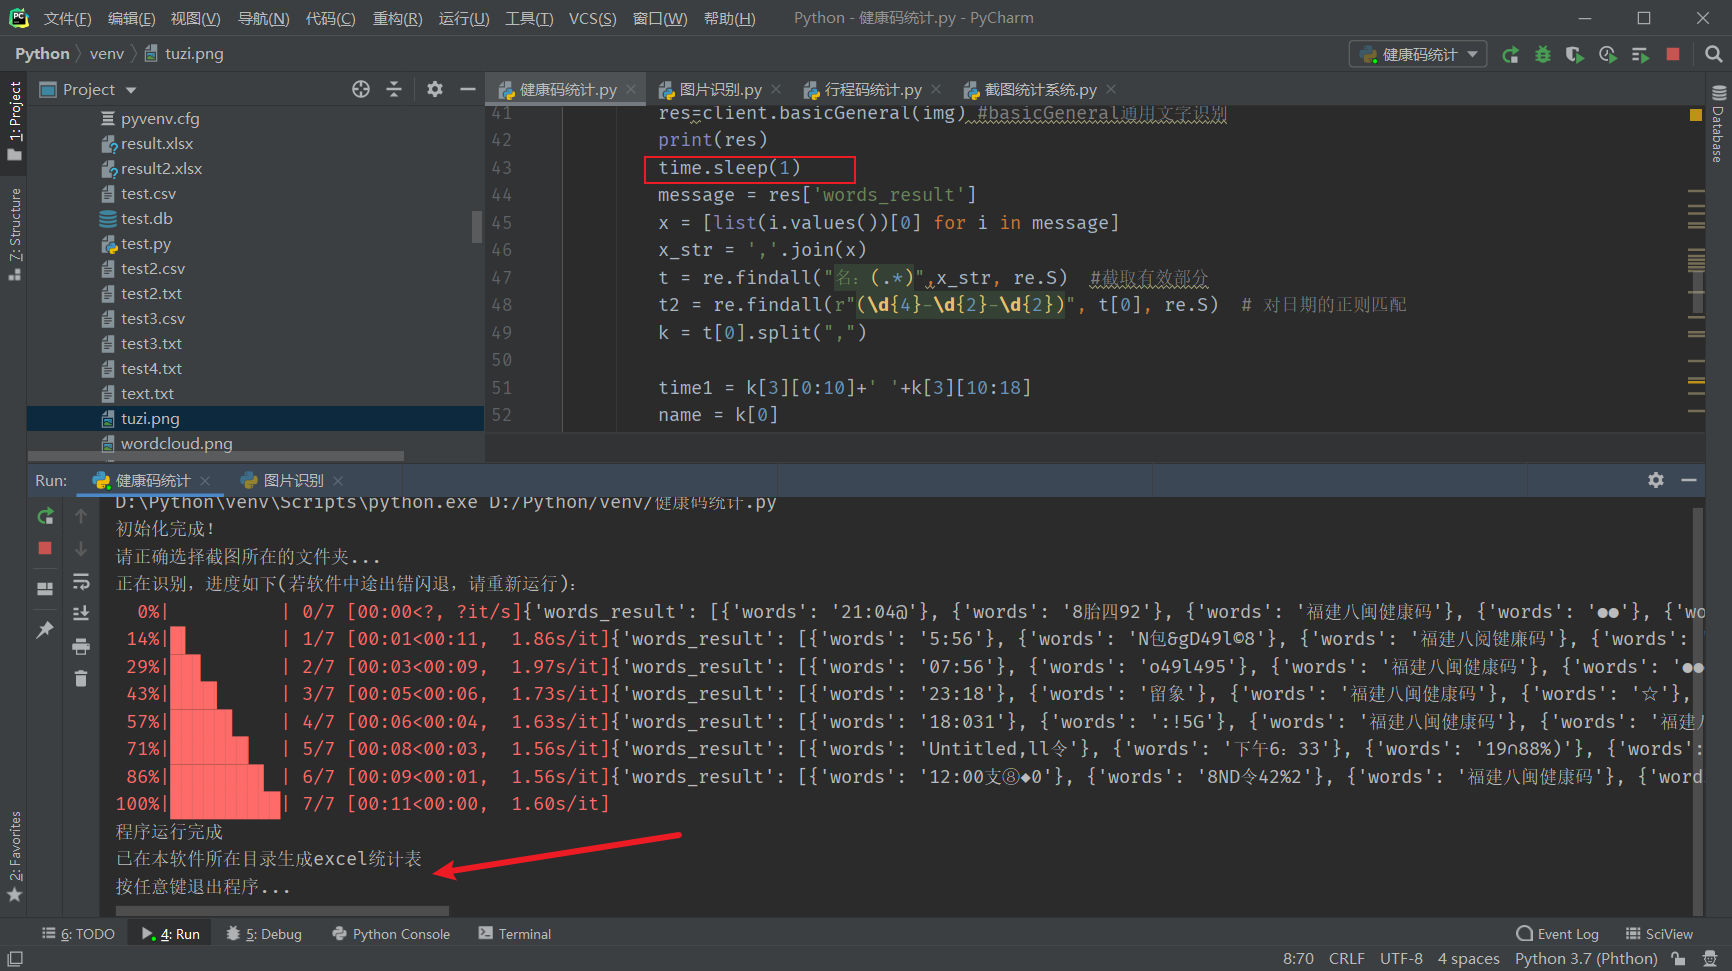Image resolution: width=1732 pixels, height=971 pixels.
Task: Click the down-arrow stack trace icon in Run panel
Action: (x=81, y=549)
